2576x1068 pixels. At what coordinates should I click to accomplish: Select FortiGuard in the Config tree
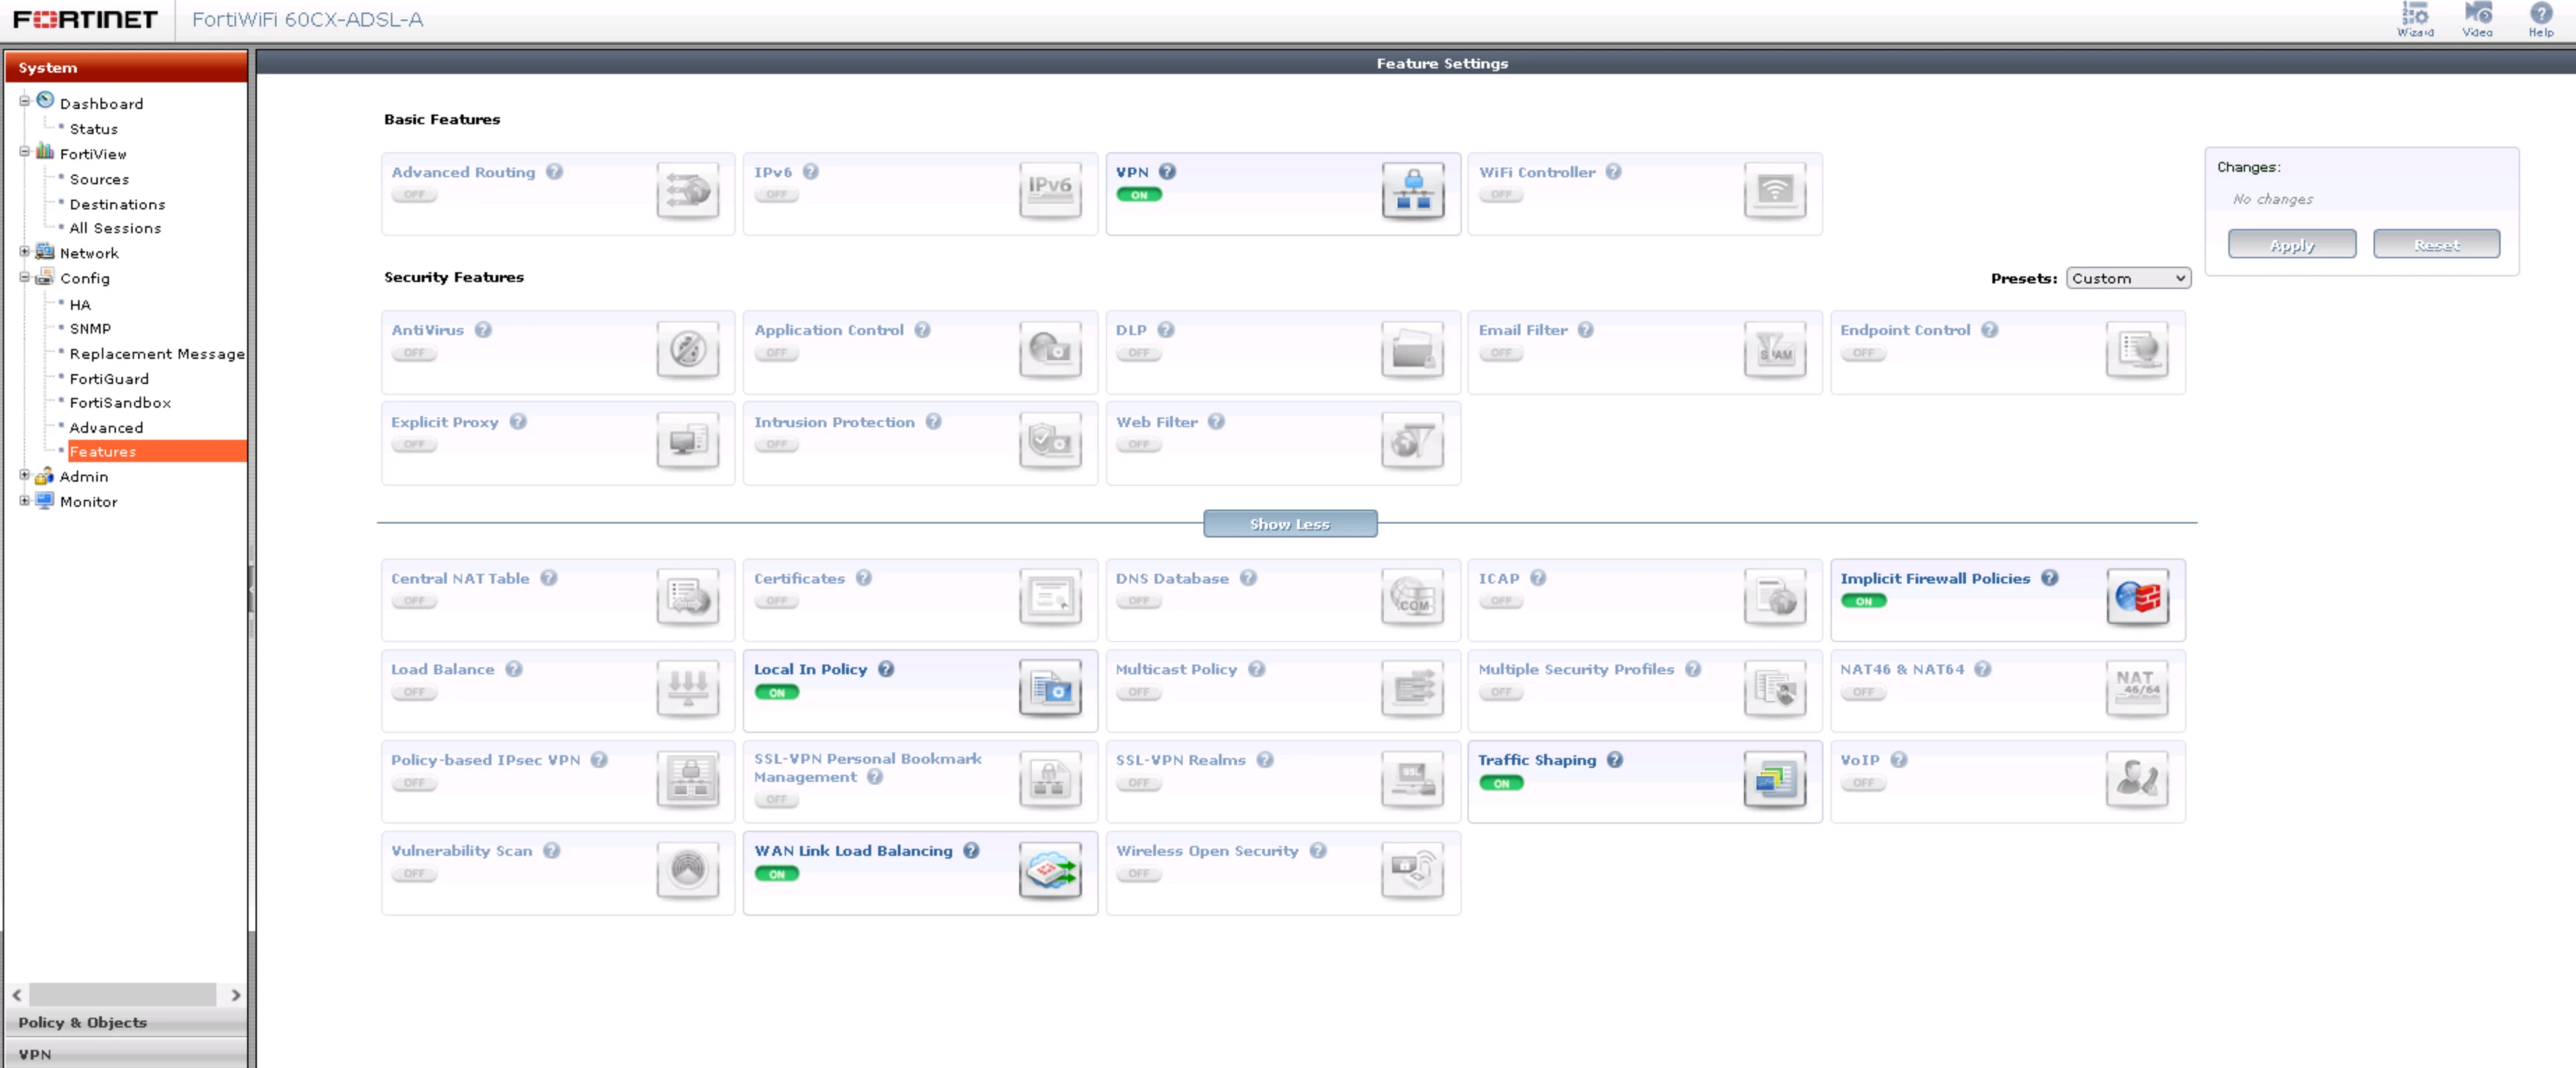109,378
